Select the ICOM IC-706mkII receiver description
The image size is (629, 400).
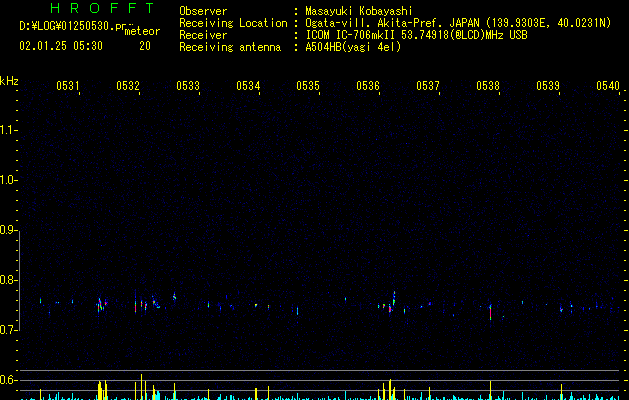(416, 35)
